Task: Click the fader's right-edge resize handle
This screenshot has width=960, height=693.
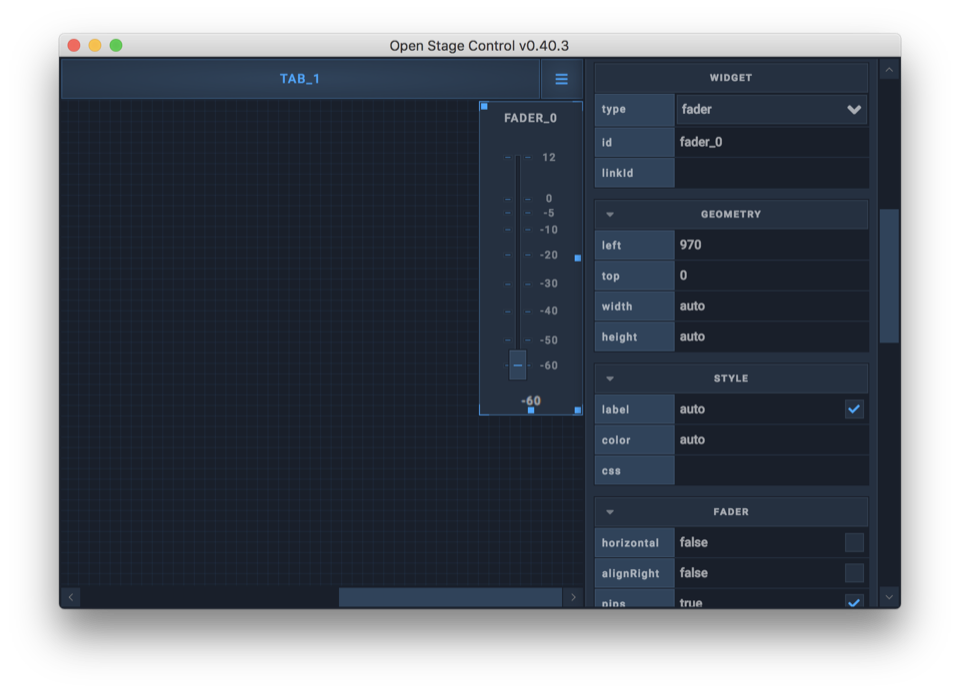Action: 578,258
